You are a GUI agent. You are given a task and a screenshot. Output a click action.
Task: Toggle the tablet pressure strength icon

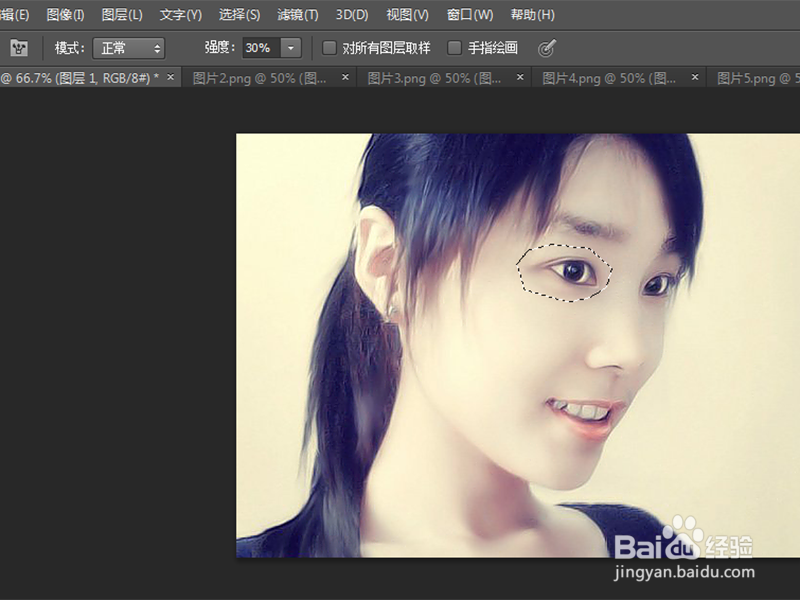(546, 48)
